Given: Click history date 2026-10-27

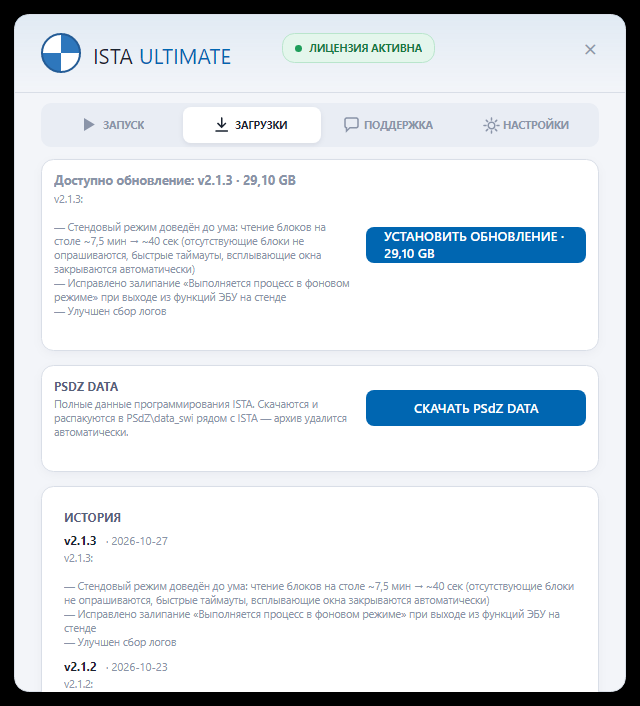Looking at the screenshot, I should coord(139,541).
